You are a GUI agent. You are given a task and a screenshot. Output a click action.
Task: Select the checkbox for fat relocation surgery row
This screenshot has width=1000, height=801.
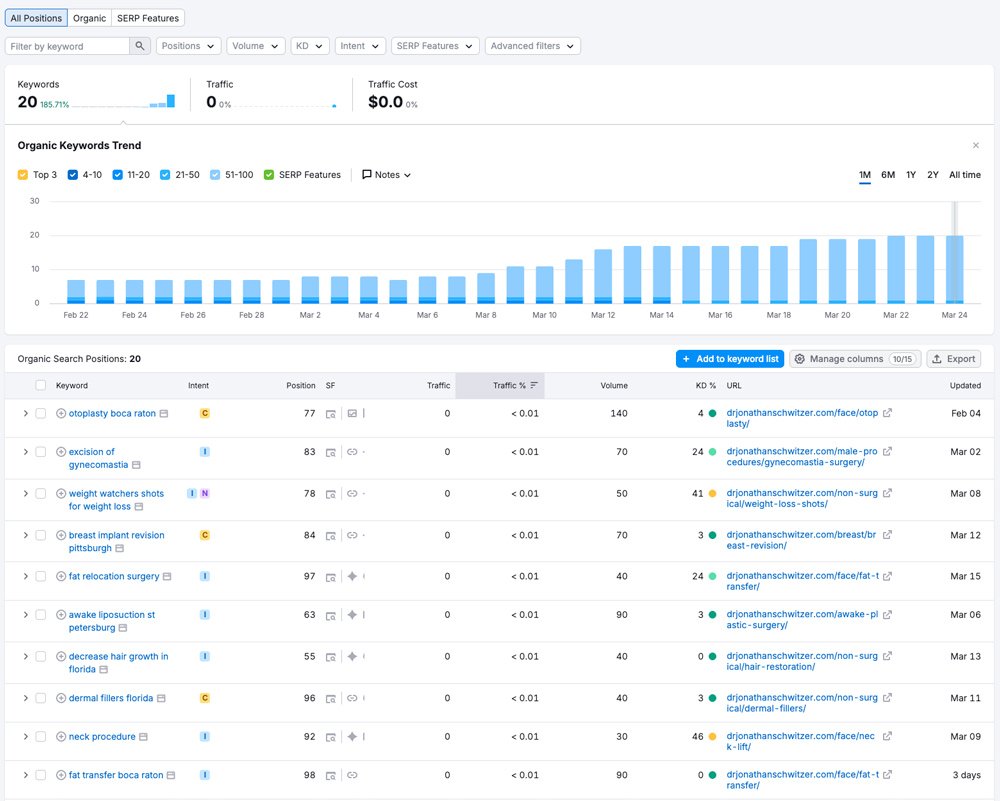click(x=41, y=576)
